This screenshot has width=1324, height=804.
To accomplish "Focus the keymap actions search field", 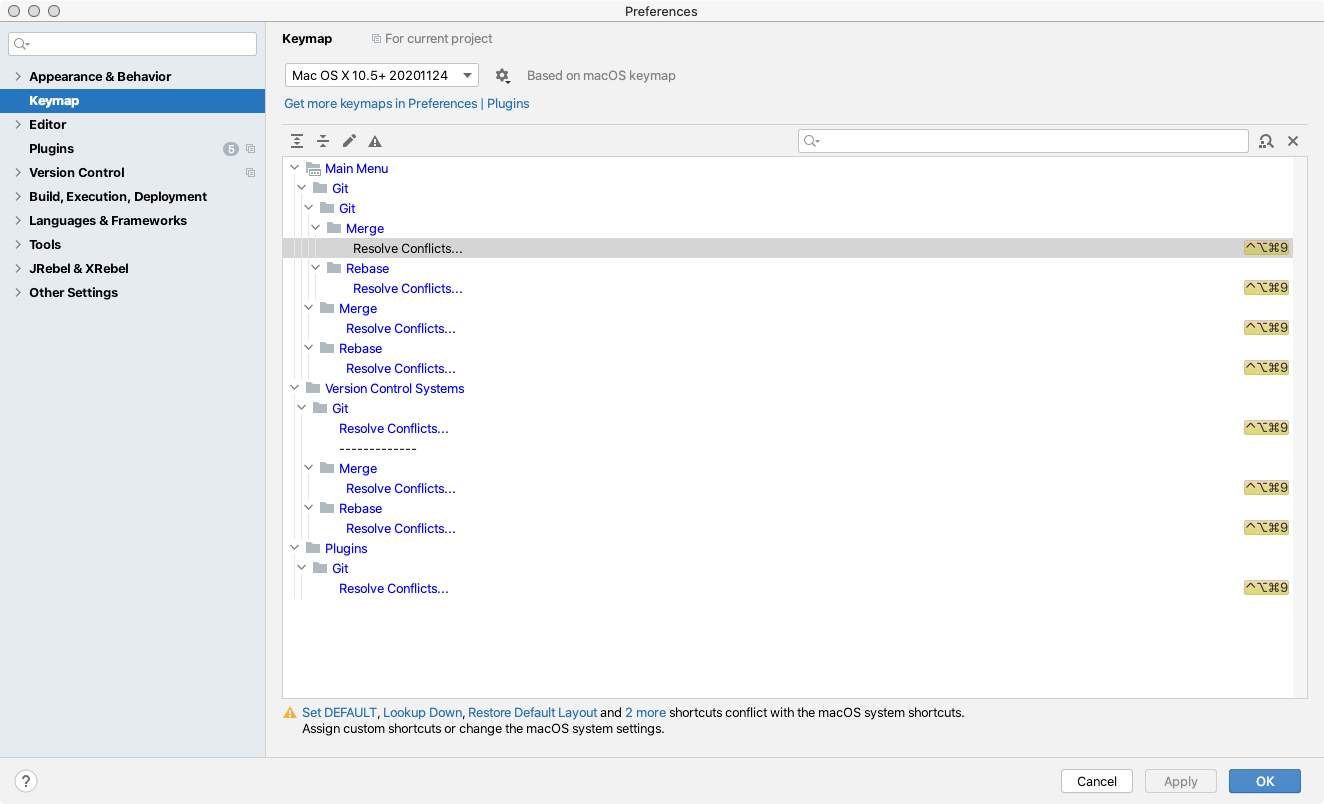I will pyautogui.click(x=1023, y=141).
